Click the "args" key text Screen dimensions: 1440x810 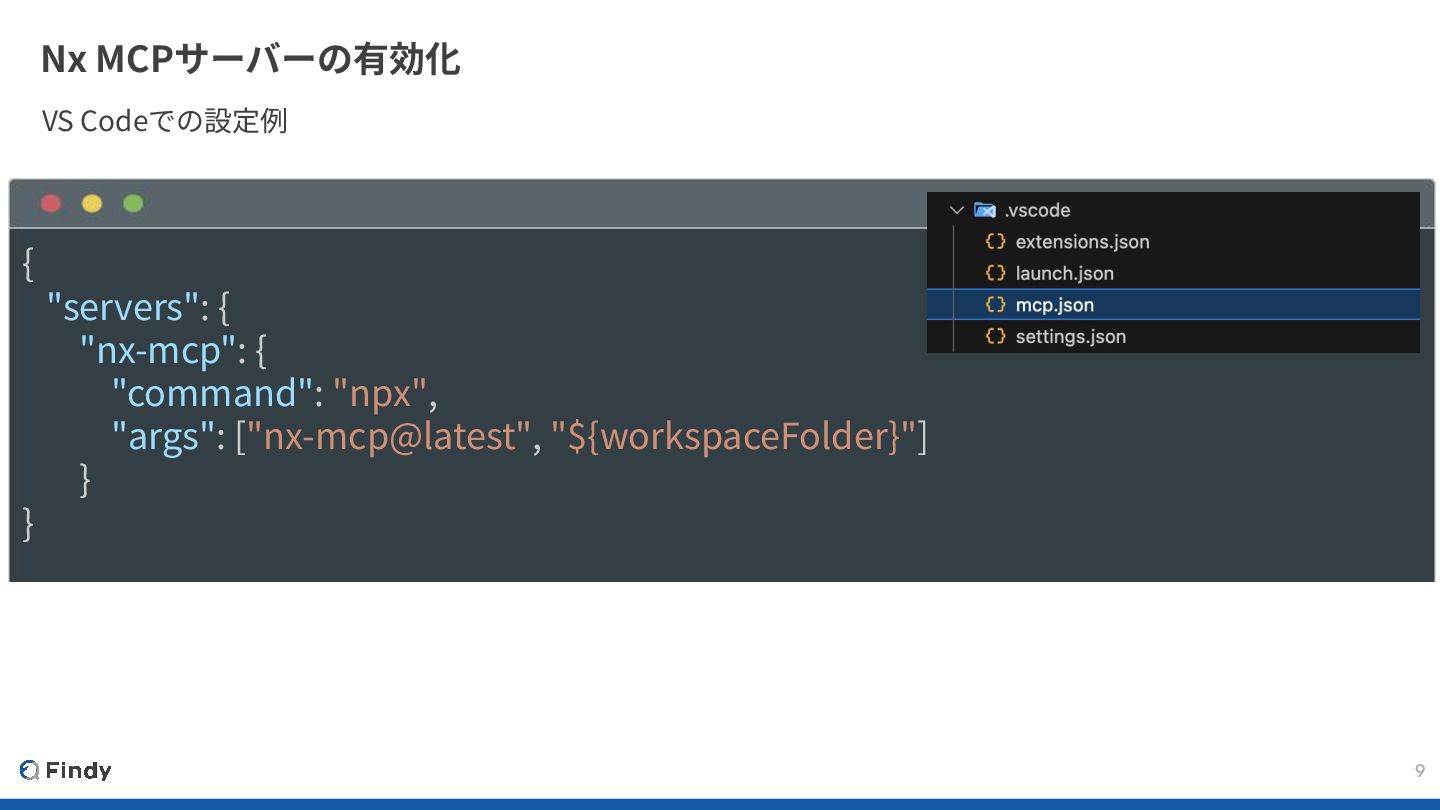(x=163, y=437)
